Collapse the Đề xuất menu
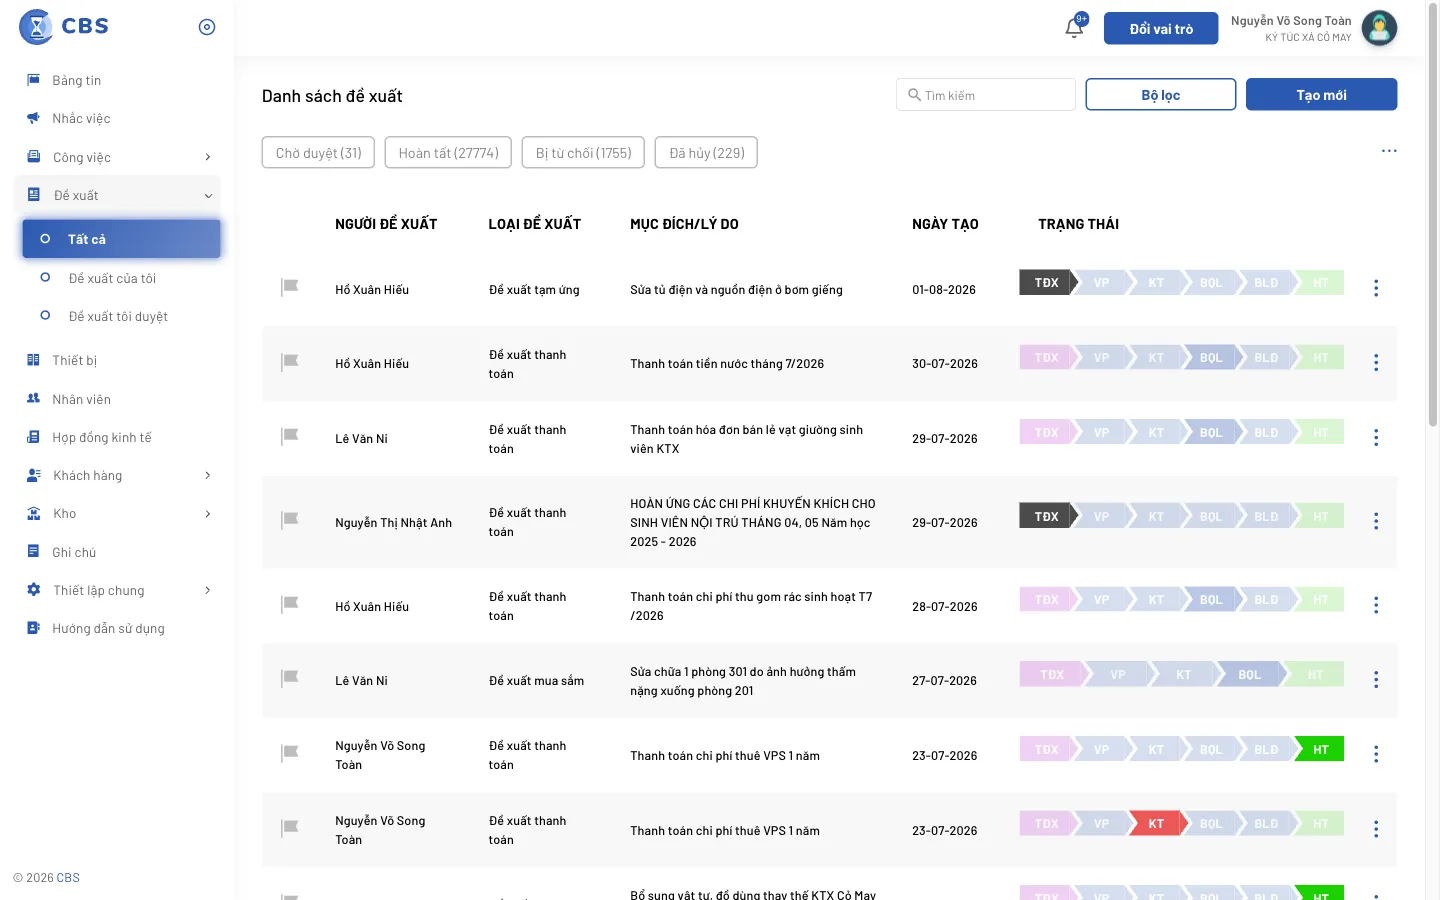 coord(117,195)
